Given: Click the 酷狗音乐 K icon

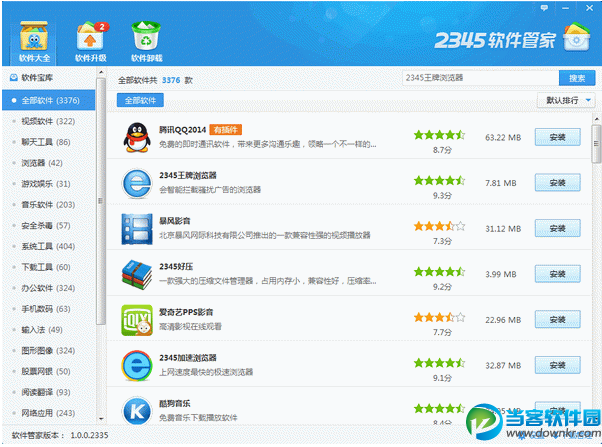Looking at the screenshot, I should pos(137,411).
